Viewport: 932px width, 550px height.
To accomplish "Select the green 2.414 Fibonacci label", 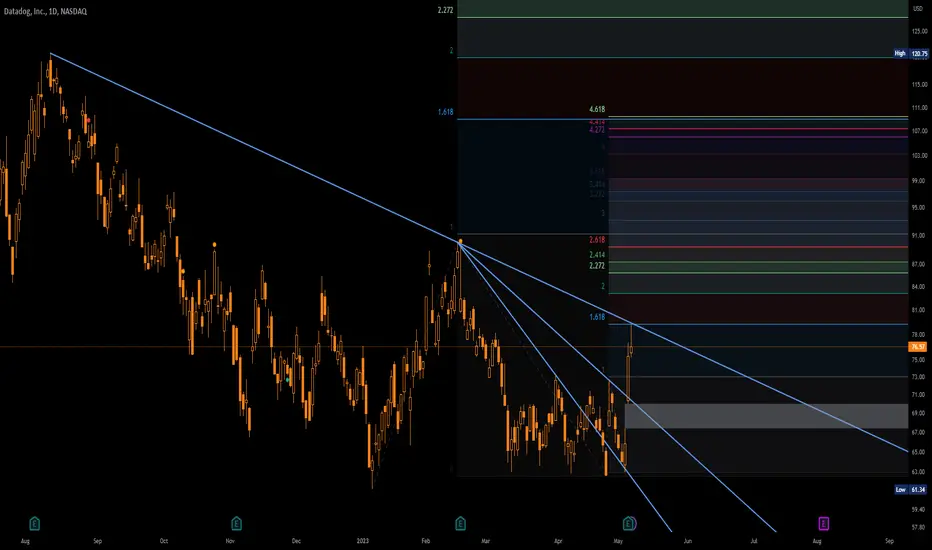I will 597,254.
